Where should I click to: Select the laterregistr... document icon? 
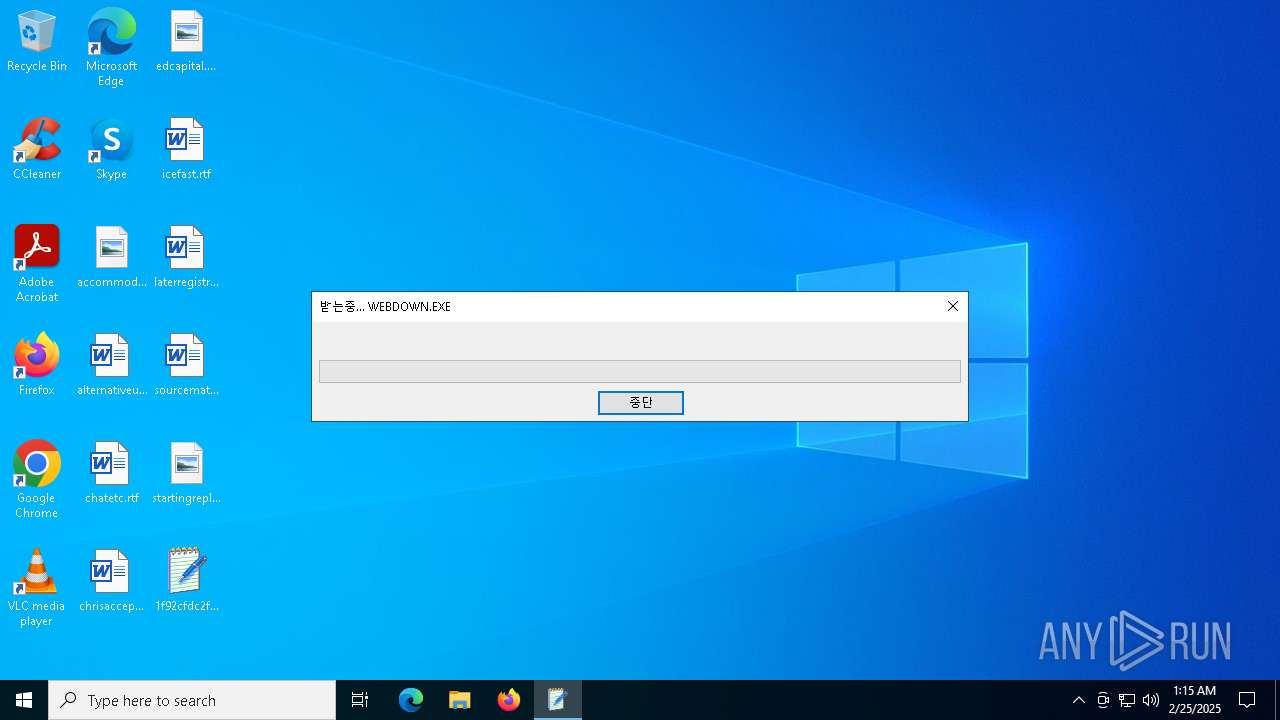click(x=186, y=258)
